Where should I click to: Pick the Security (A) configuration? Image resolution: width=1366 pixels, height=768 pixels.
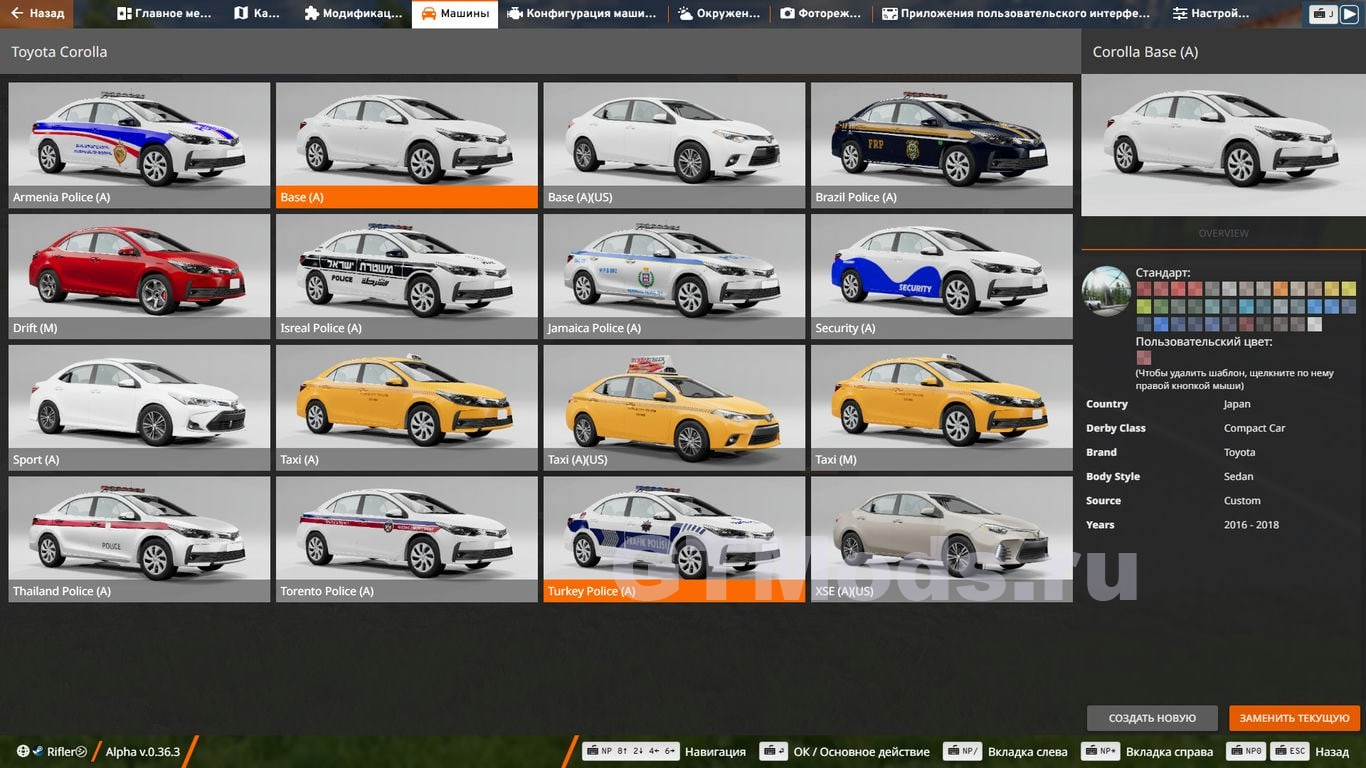coord(942,276)
